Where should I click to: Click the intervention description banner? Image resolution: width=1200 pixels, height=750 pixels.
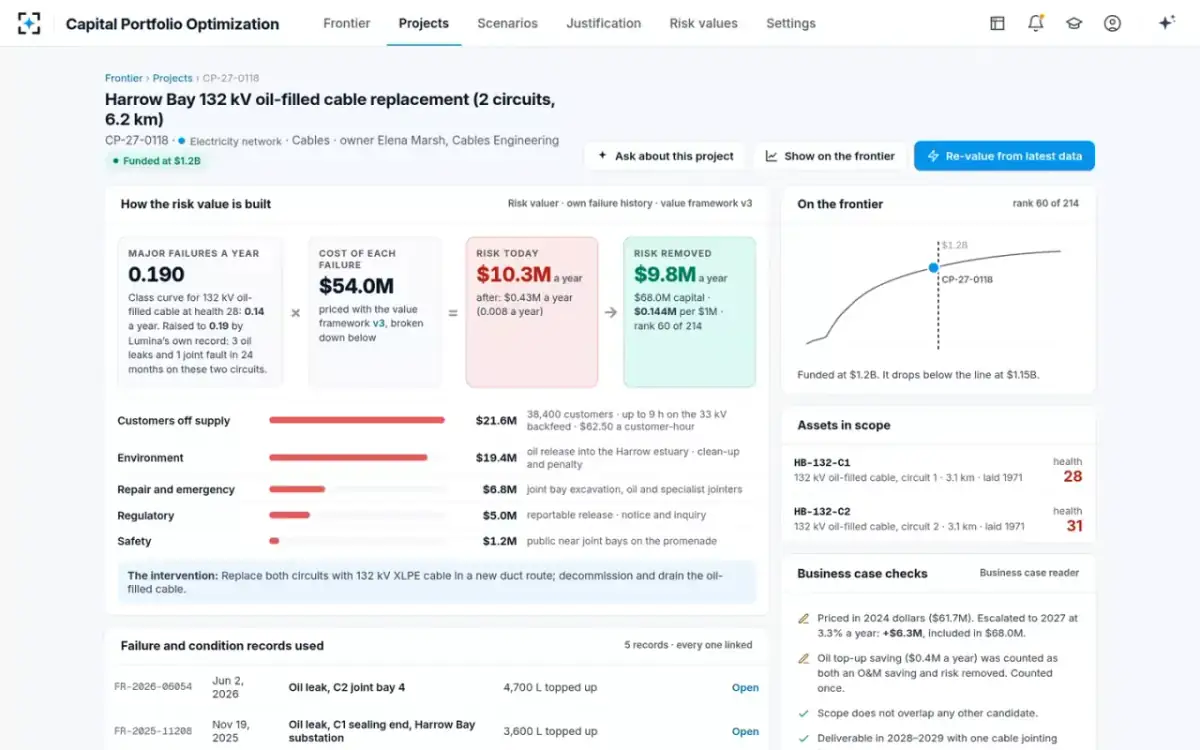pos(437,582)
